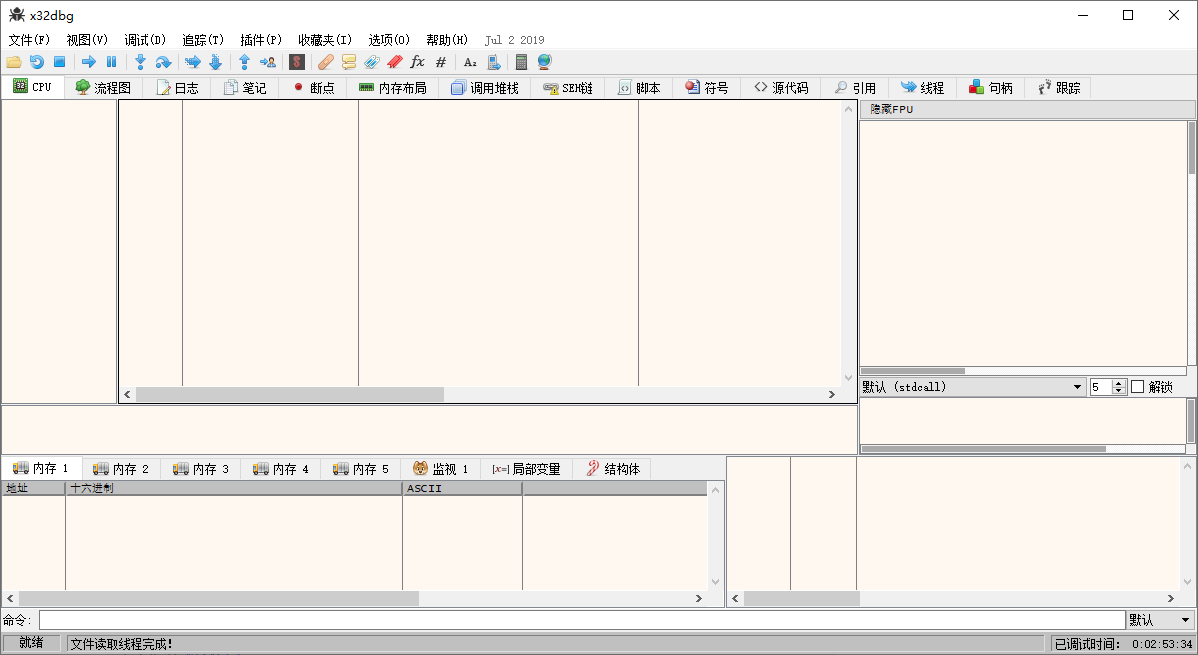1198x655 pixels.
Task: Click the stop debugging square icon
Action: coord(59,62)
